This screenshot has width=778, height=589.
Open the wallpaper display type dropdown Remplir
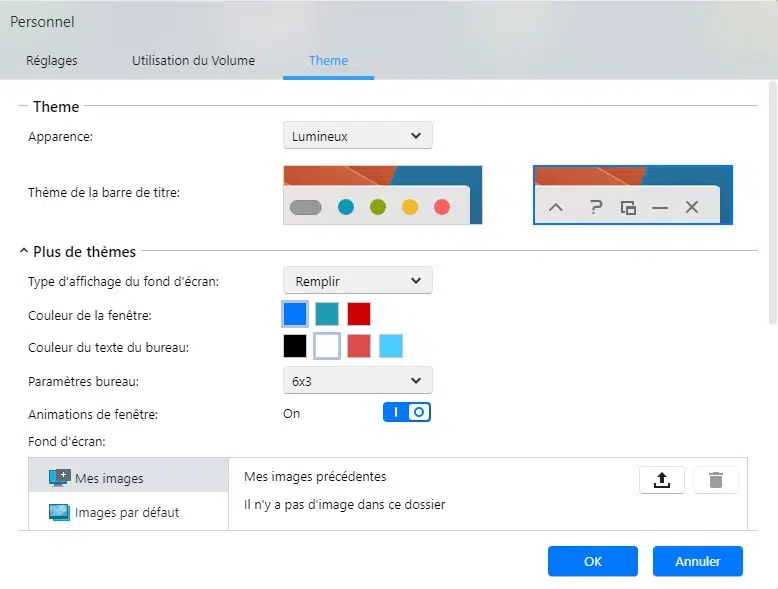point(357,281)
